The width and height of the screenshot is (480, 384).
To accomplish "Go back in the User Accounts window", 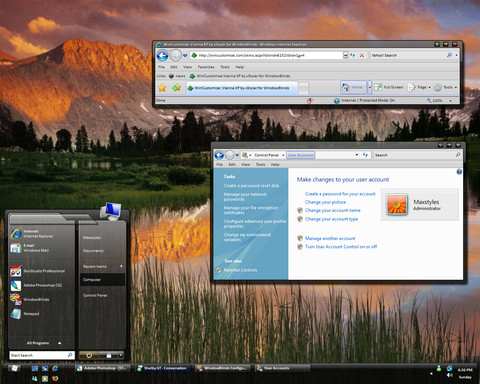I will tap(219, 155).
